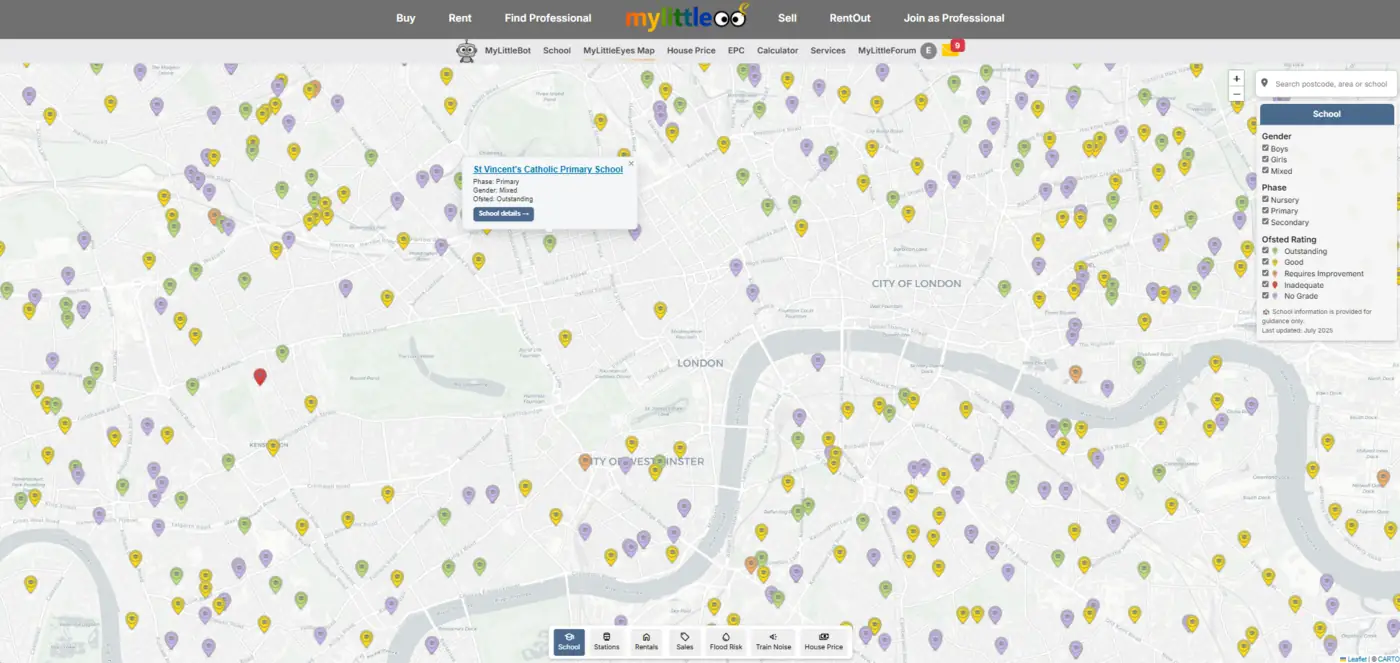Open the Rentals overlay on the map
The width and height of the screenshot is (1400, 663).
[x=646, y=641]
